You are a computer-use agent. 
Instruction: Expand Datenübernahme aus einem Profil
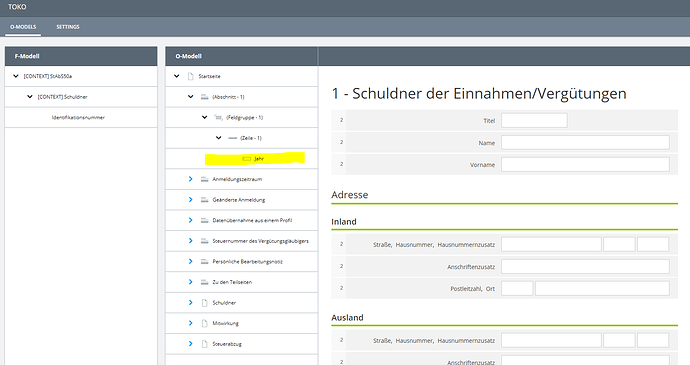(191, 220)
